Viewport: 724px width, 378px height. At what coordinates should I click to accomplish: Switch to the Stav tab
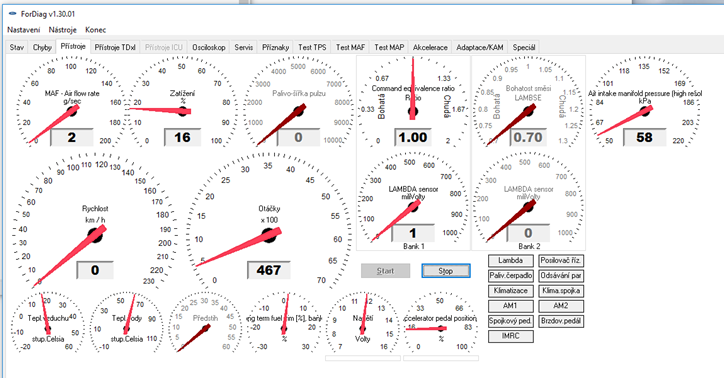17,47
